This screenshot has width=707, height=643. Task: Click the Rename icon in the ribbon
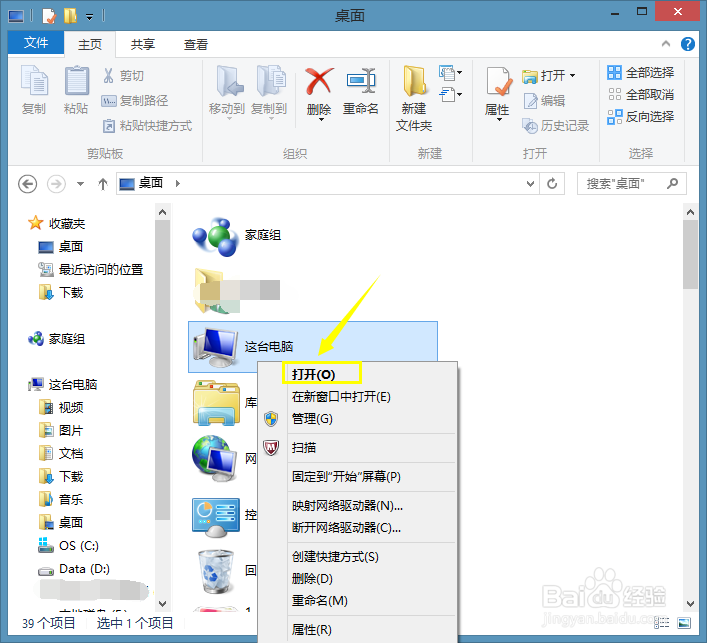pyautogui.click(x=361, y=82)
